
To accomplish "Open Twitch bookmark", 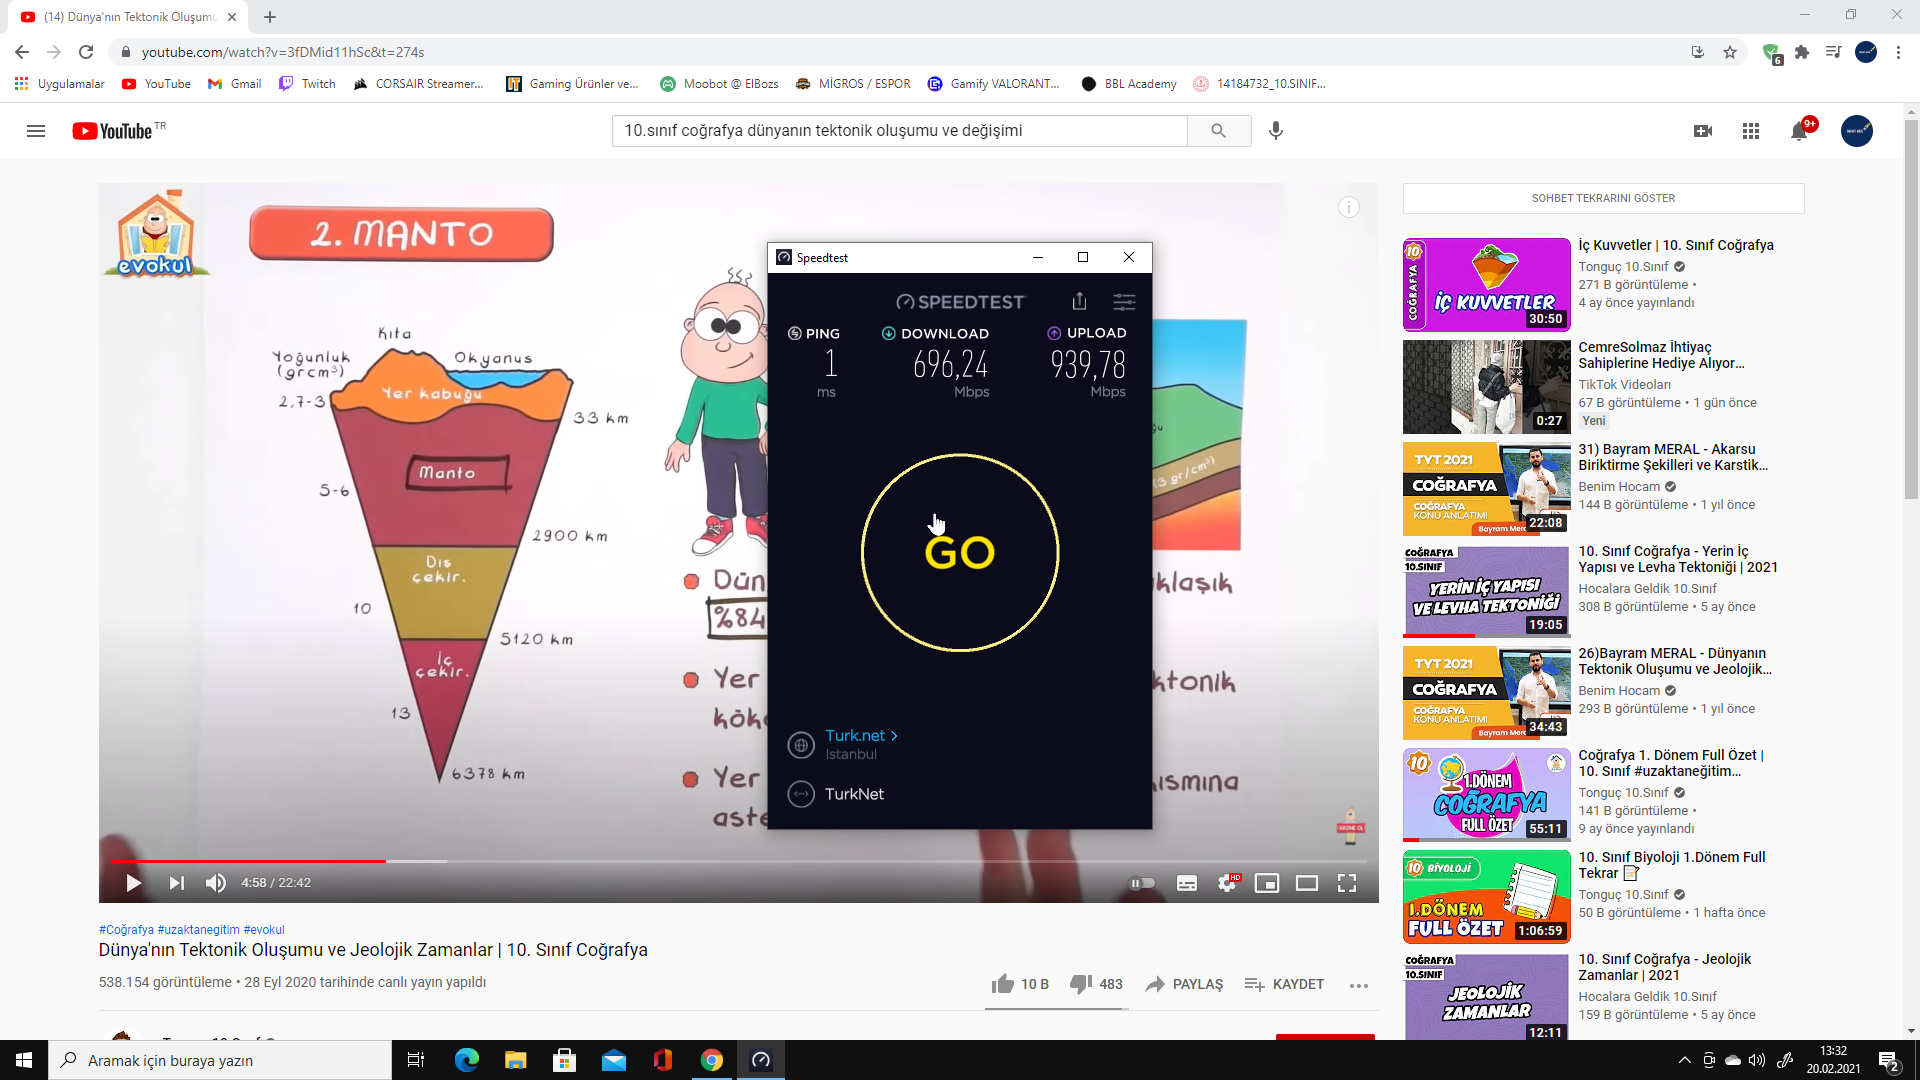I will (308, 84).
